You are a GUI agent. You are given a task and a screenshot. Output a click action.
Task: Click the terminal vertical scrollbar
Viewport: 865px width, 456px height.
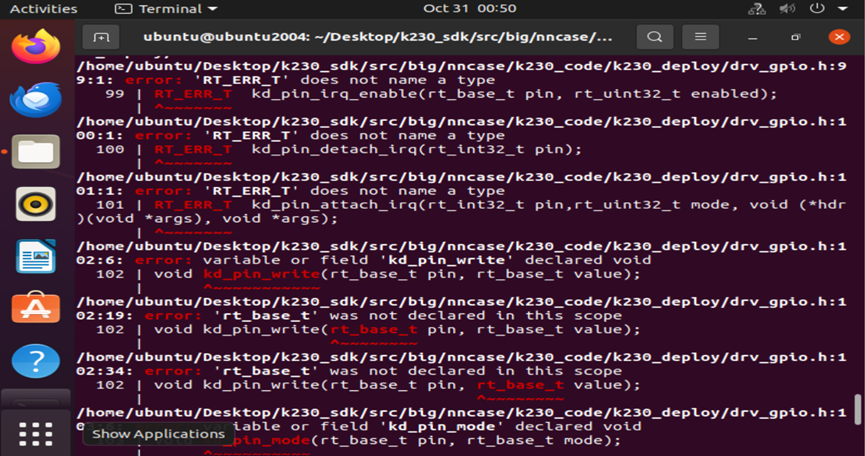tap(856, 410)
